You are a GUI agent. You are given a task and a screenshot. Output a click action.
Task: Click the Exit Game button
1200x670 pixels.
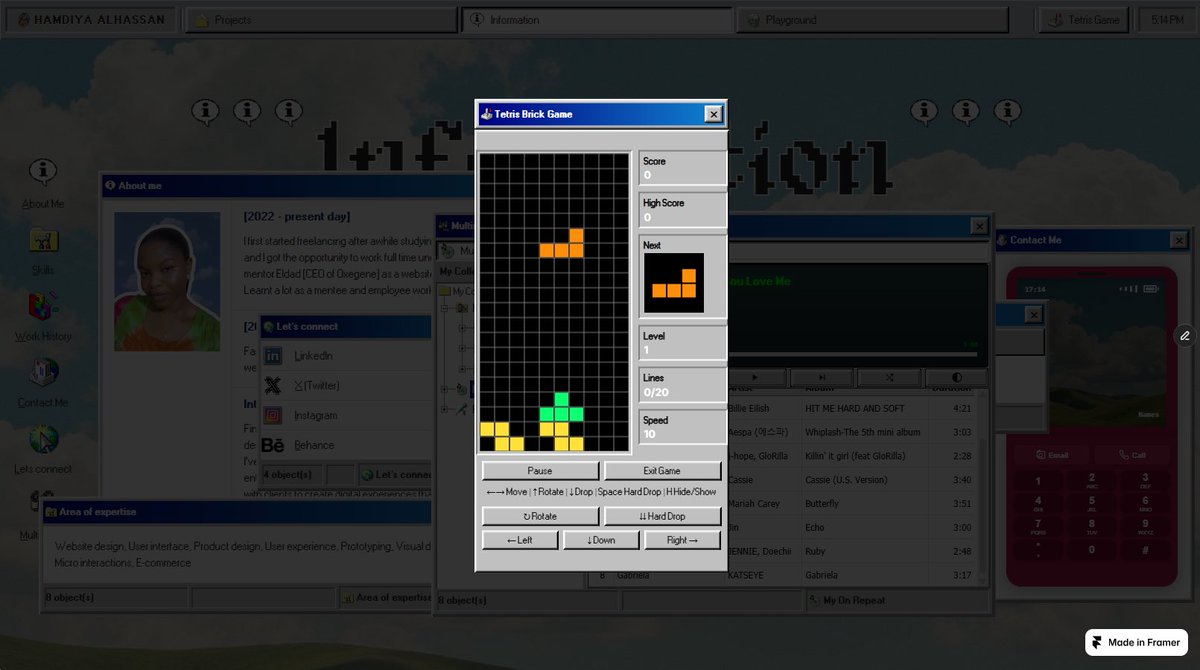click(662, 471)
